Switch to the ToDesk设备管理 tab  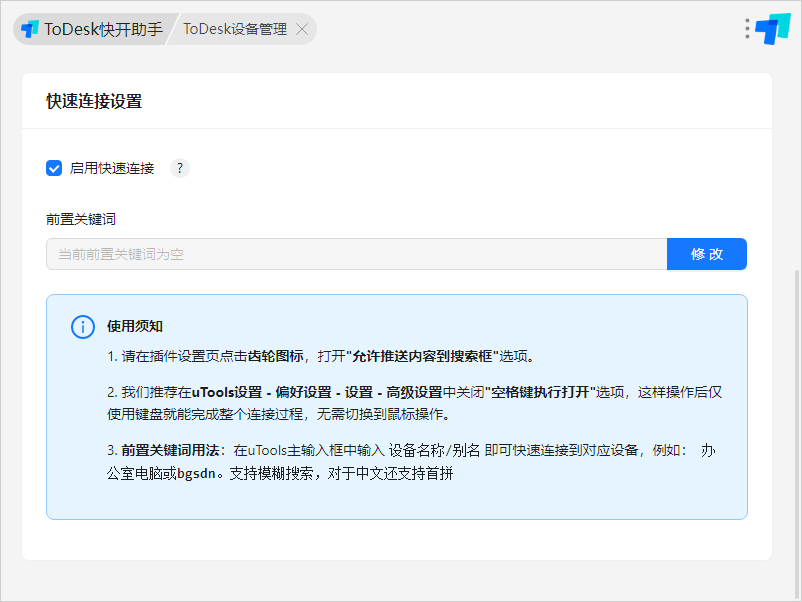(235, 29)
